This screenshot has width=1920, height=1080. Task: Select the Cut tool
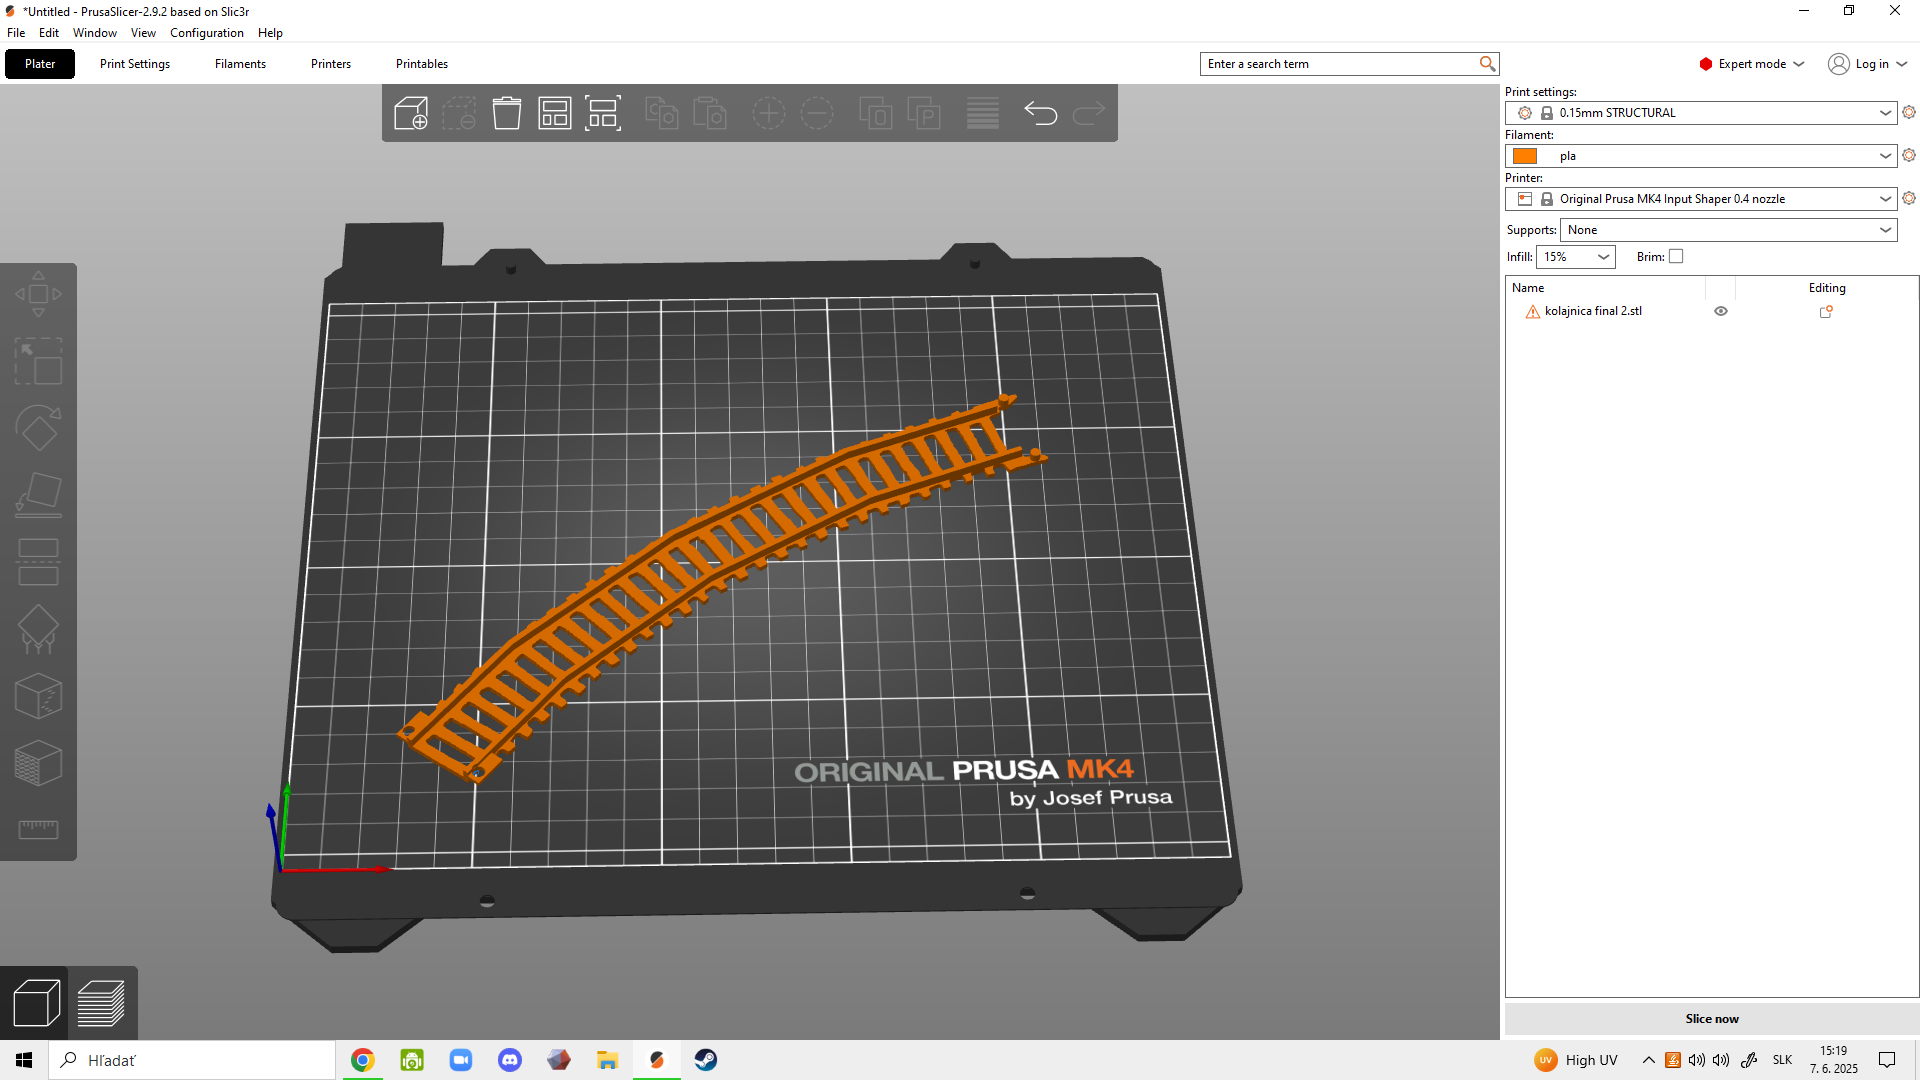(38, 562)
